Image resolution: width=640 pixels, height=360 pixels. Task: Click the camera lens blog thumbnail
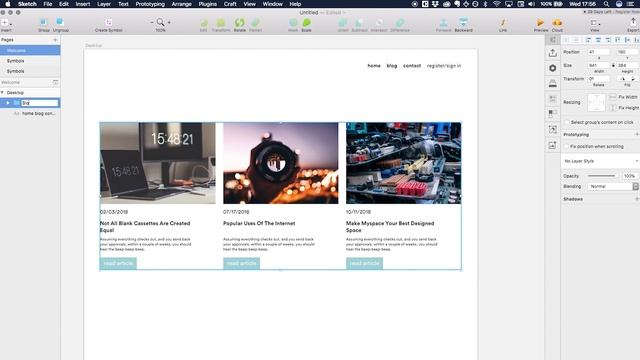[x=281, y=163]
